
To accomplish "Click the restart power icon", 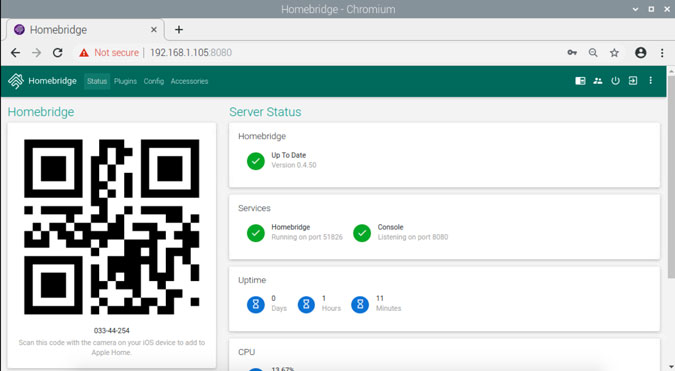I will coord(616,80).
